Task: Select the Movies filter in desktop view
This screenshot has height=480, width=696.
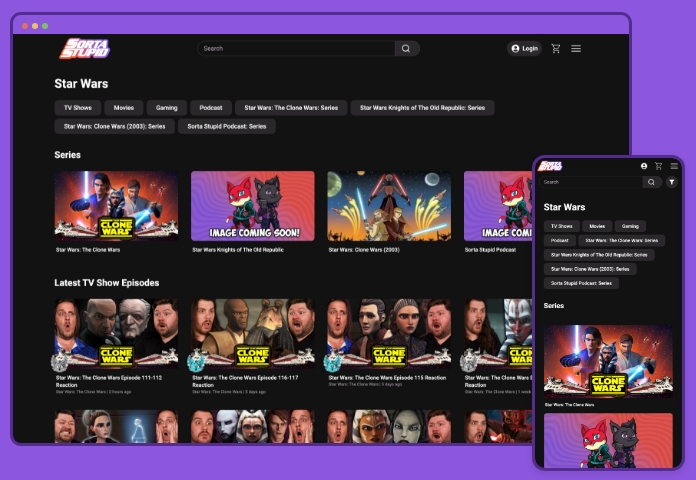Action: tap(124, 108)
